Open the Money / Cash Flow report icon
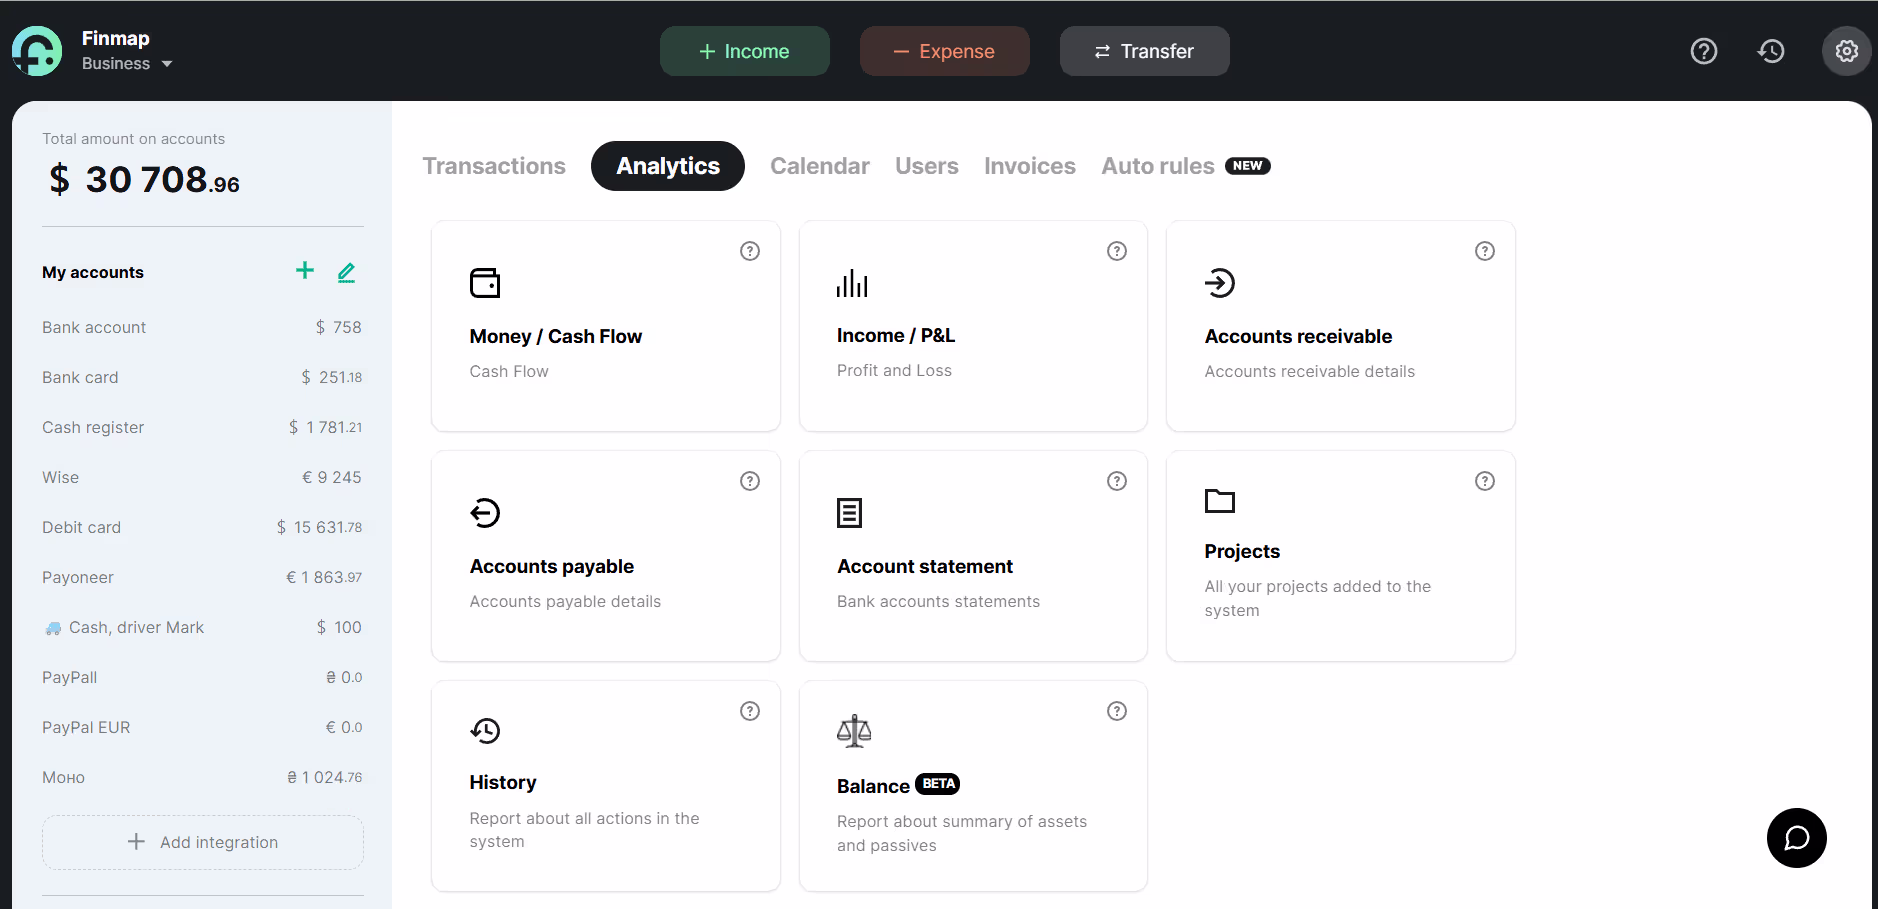The width and height of the screenshot is (1878, 909). (x=485, y=283)
